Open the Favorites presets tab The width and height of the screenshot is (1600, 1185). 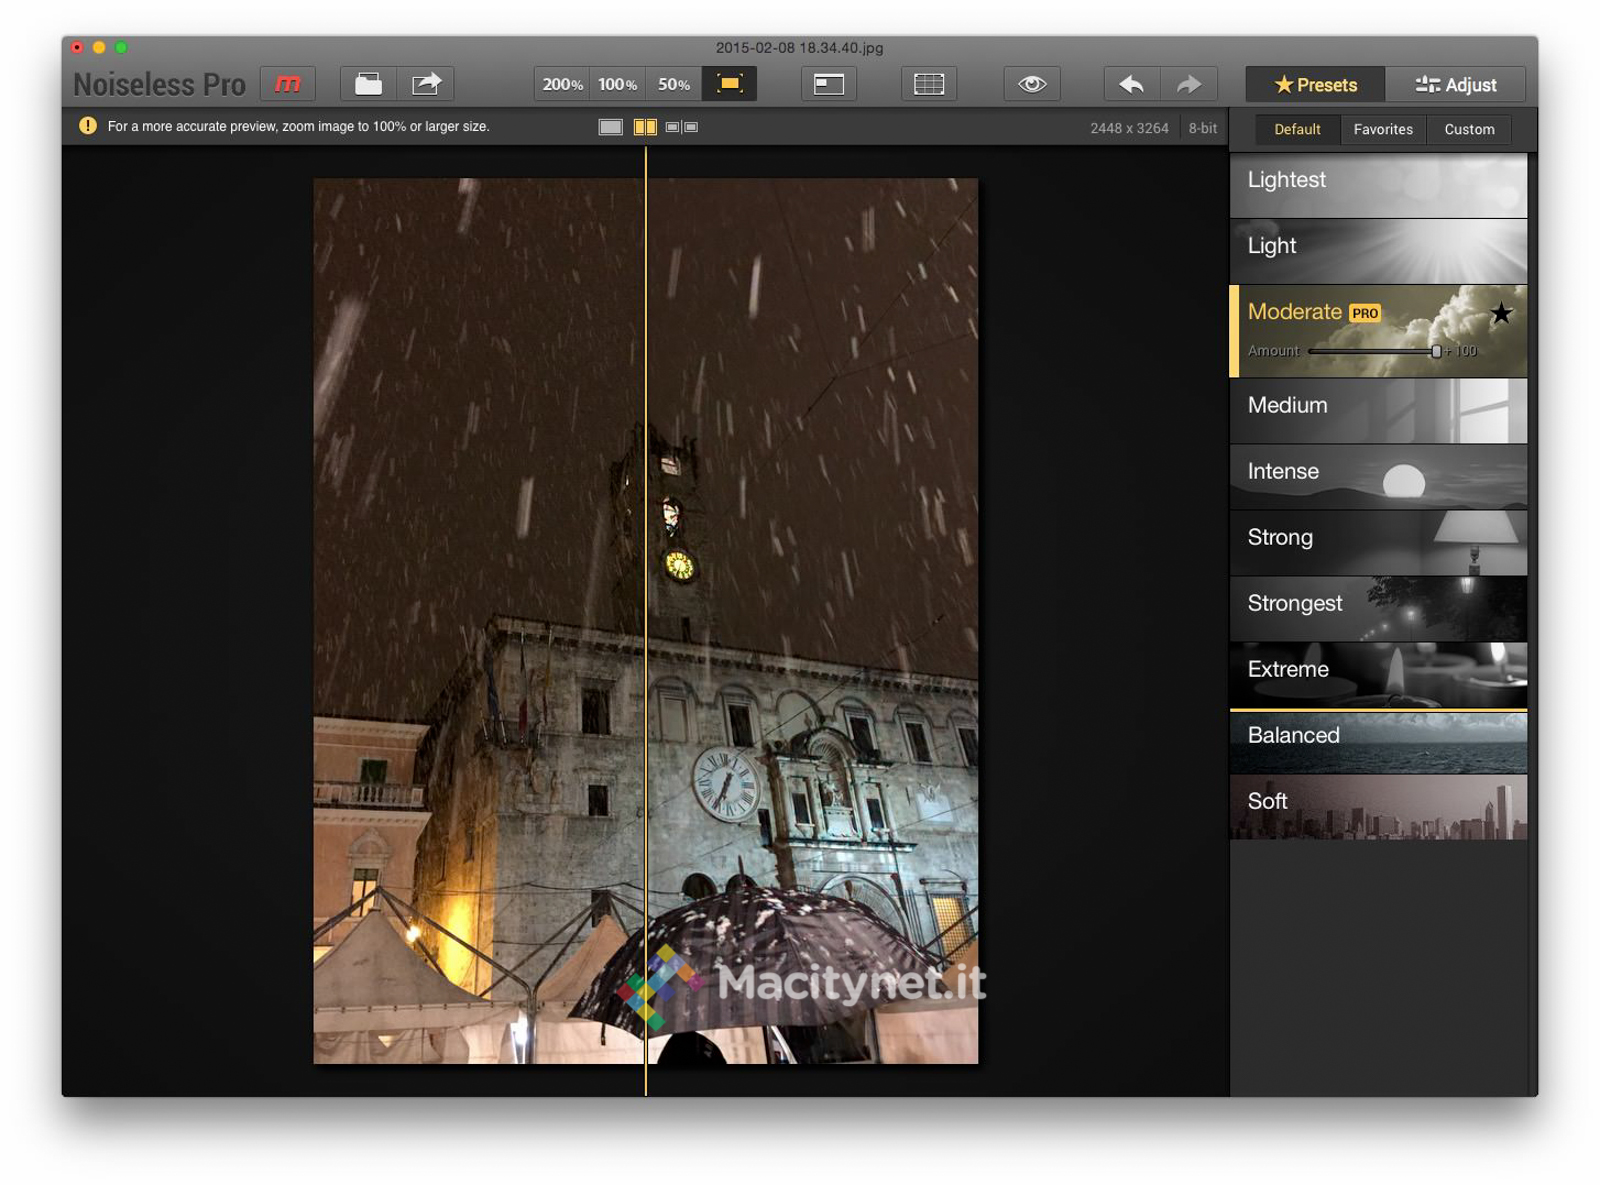(x=1383, y=129)
